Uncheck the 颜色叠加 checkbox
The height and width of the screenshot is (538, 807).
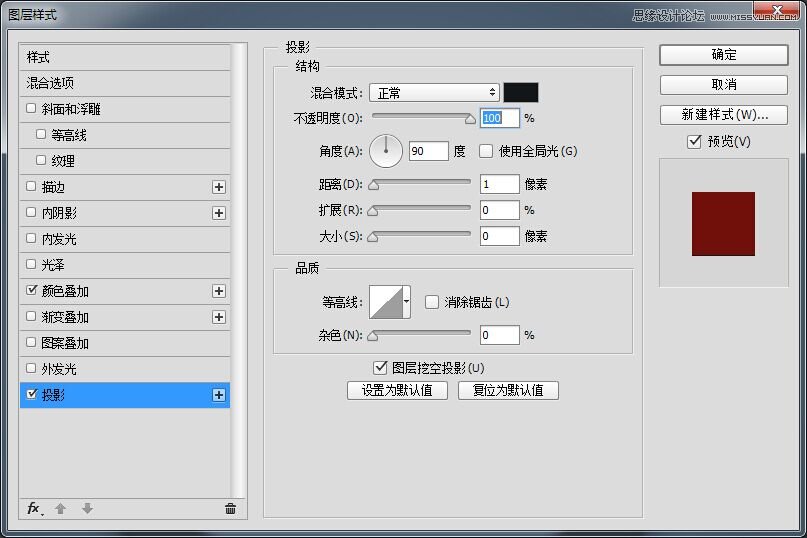31,290
